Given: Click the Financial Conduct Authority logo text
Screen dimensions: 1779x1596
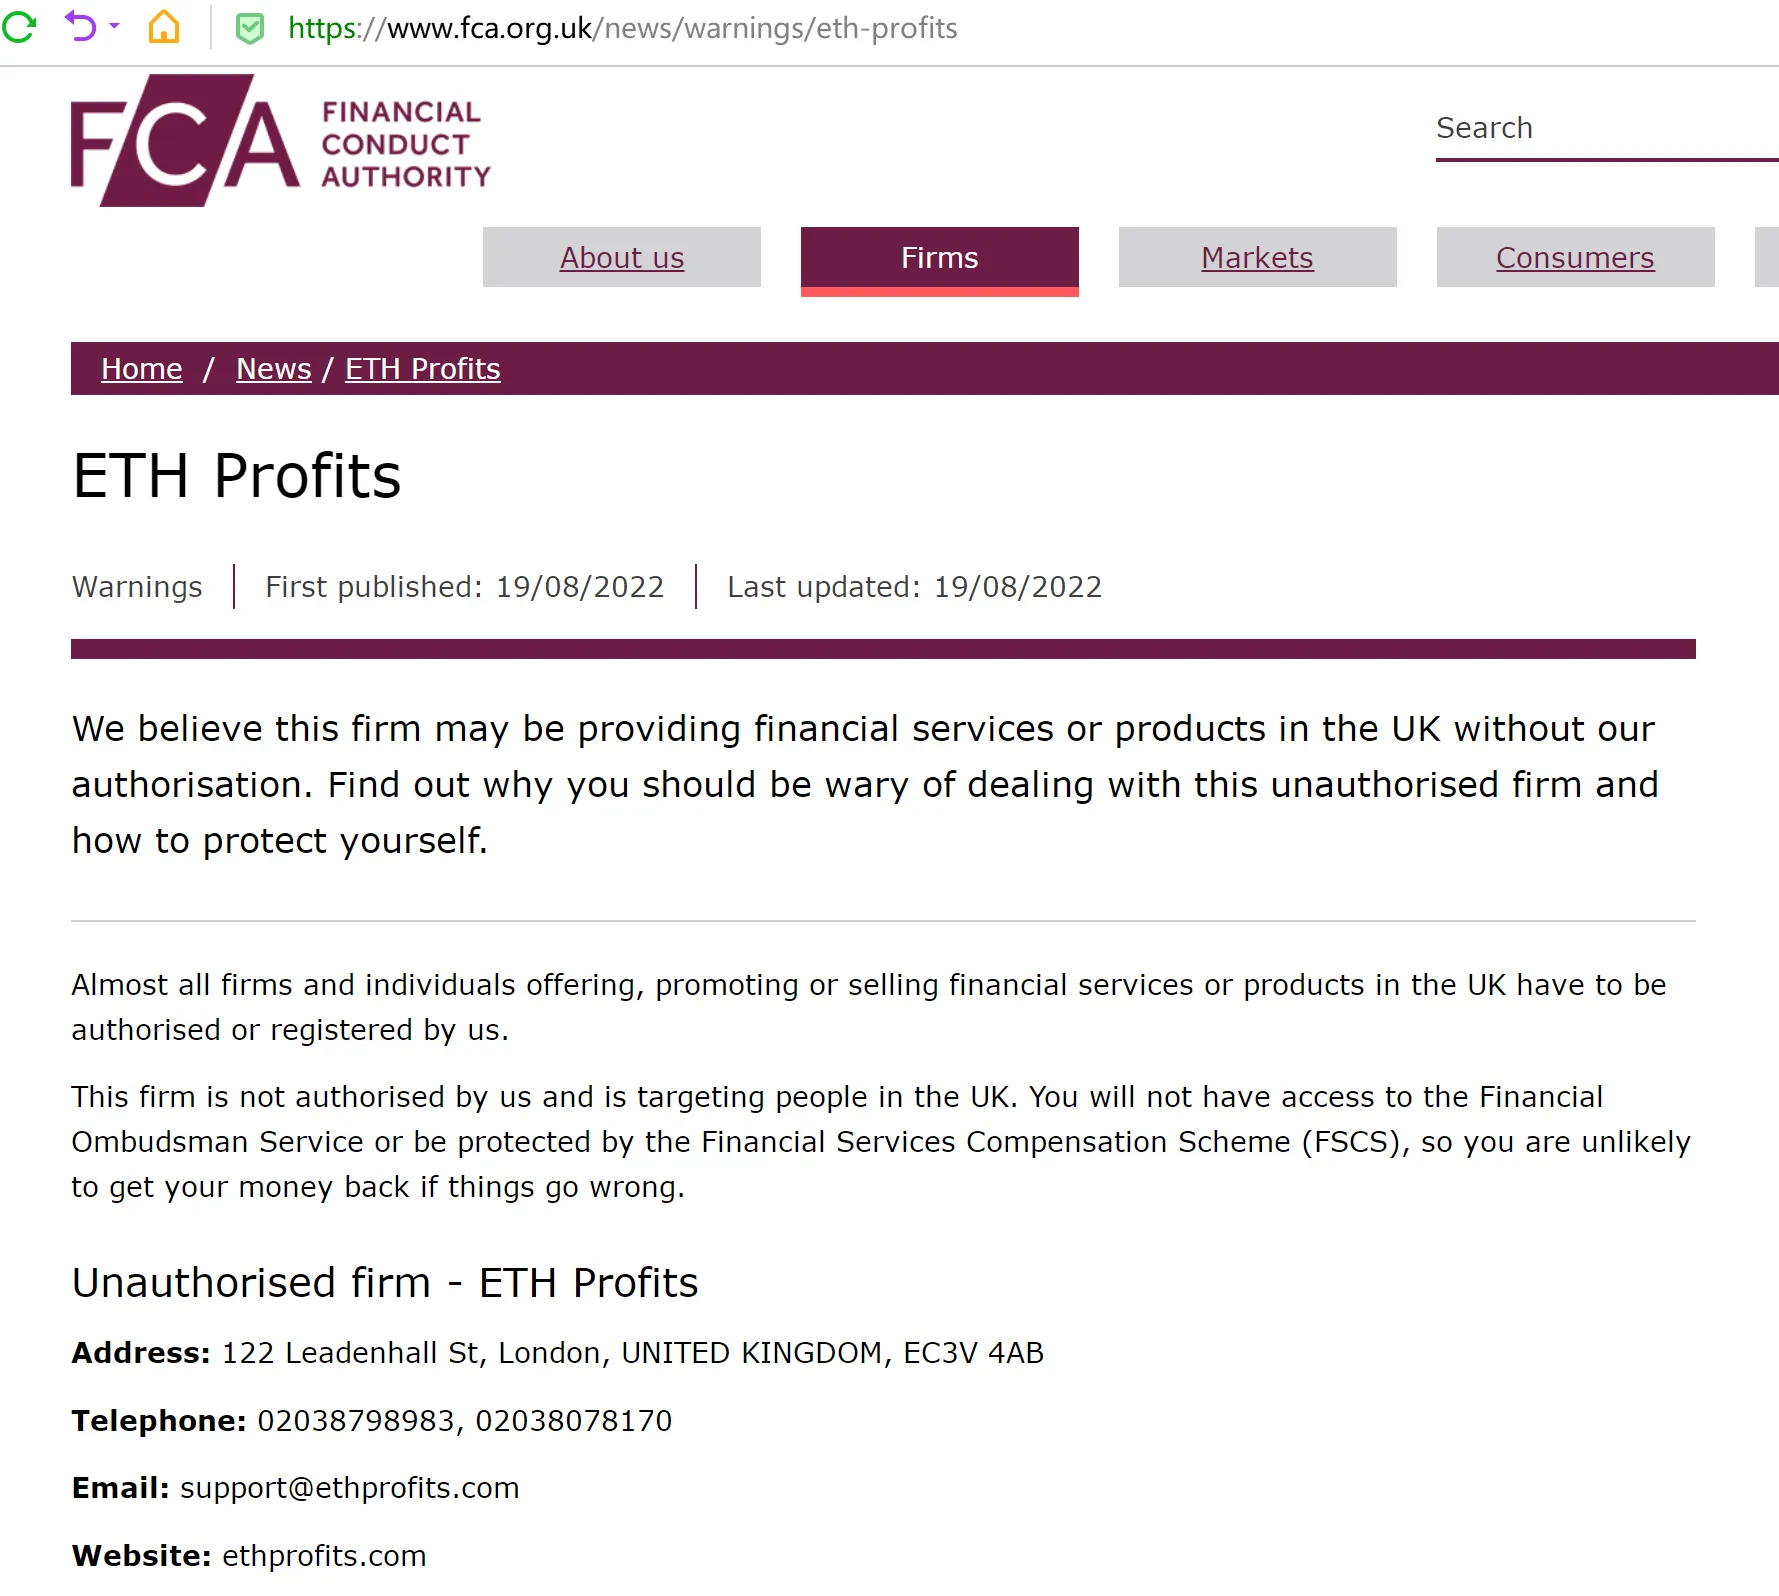Looking at the screenshot, I should [406, 144].
